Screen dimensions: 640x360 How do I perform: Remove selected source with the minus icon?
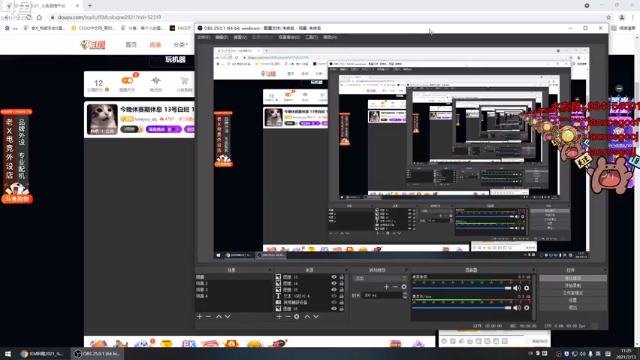[x=288, y=316]
